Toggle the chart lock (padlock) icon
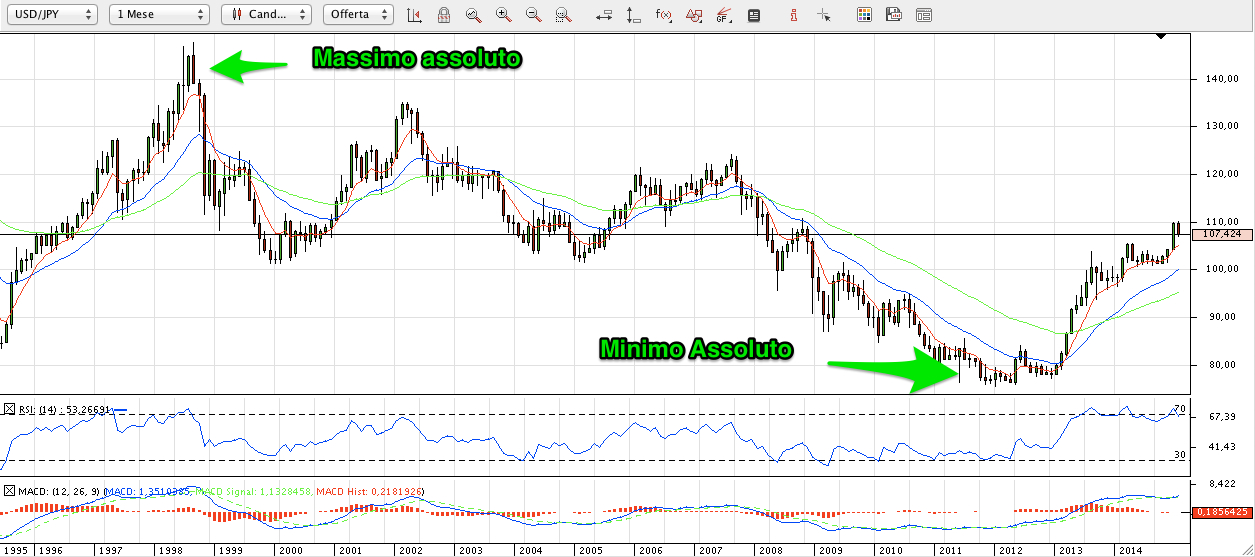This screenshot has height=557, width=1255. point(443,15)
